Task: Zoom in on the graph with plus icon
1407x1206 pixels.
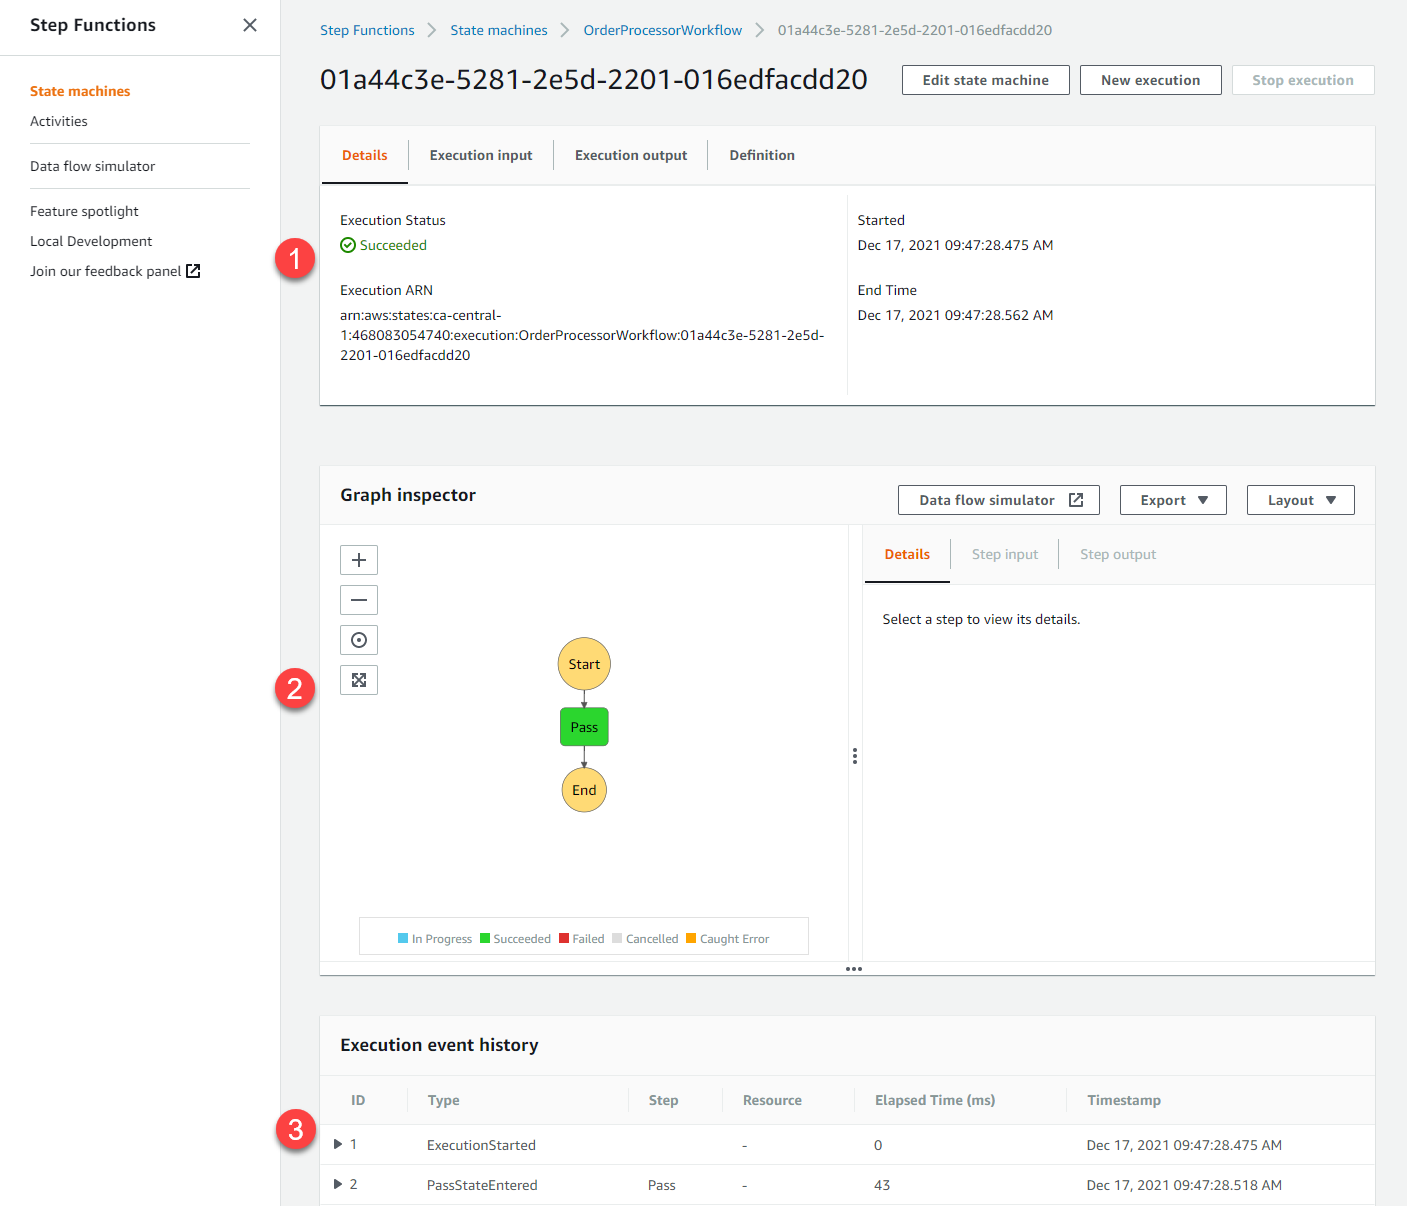Action: tap(359, 560)
